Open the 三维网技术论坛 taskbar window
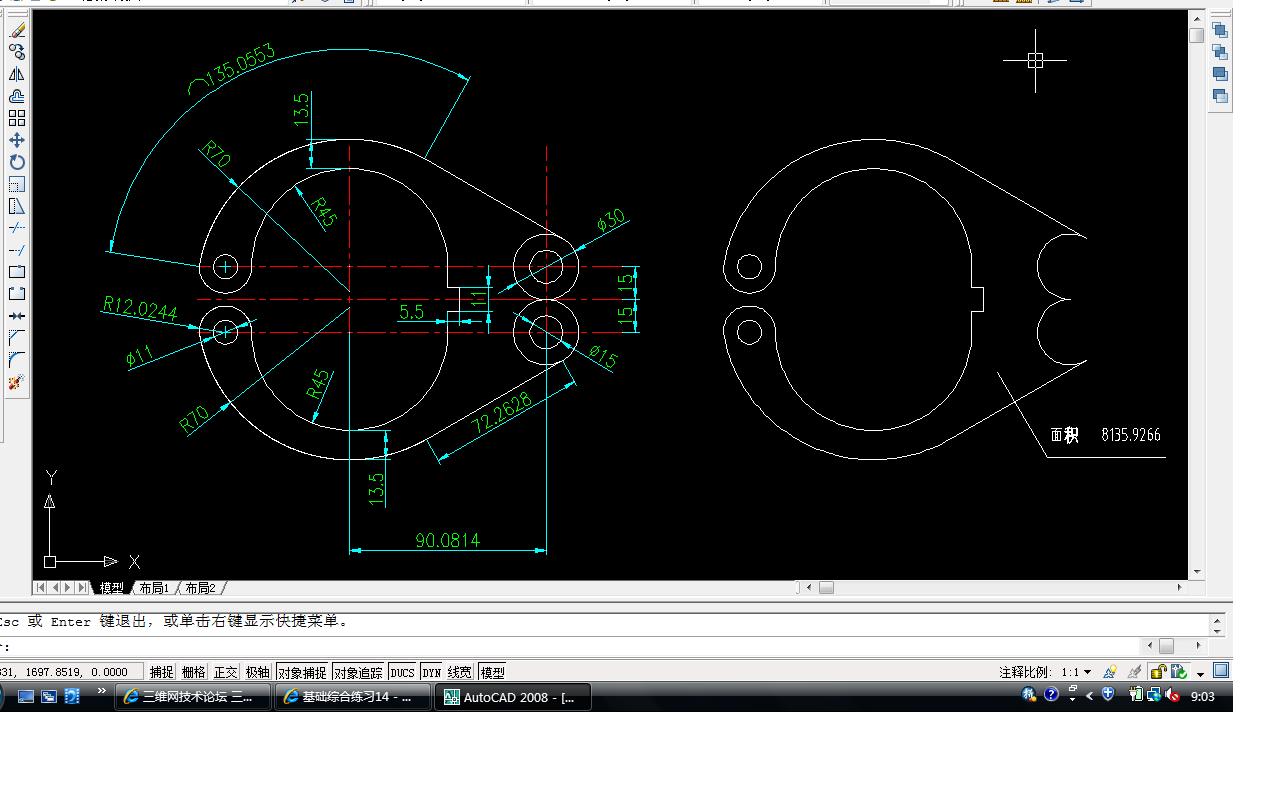 tap(194, 697)
